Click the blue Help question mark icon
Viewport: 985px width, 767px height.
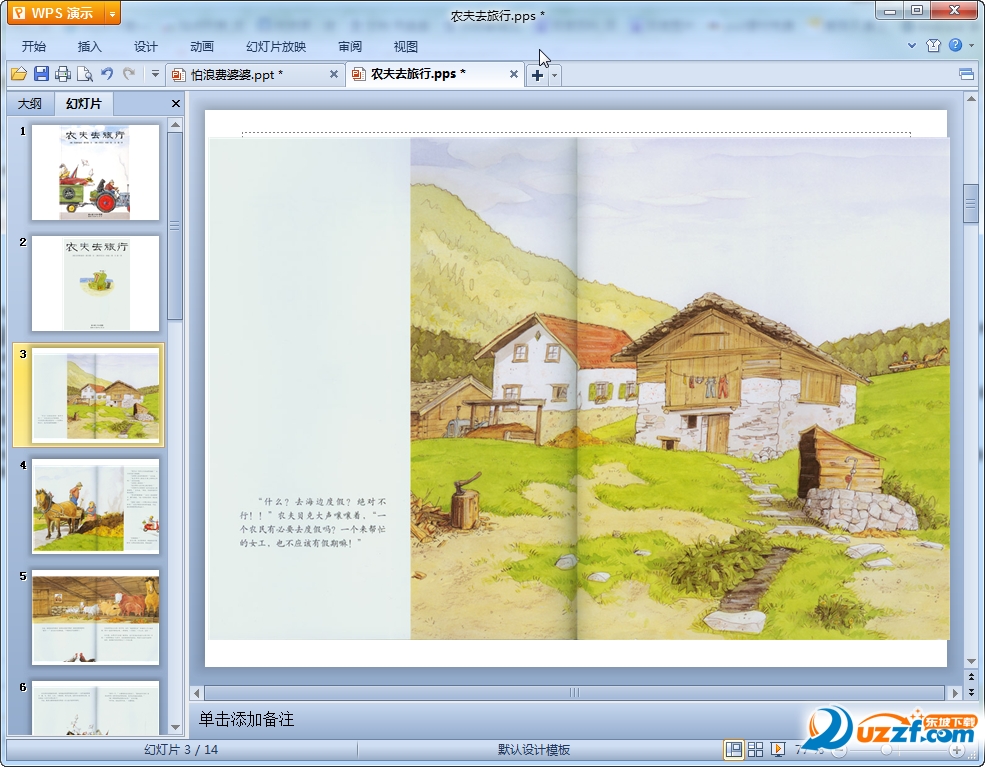[955, 45]
